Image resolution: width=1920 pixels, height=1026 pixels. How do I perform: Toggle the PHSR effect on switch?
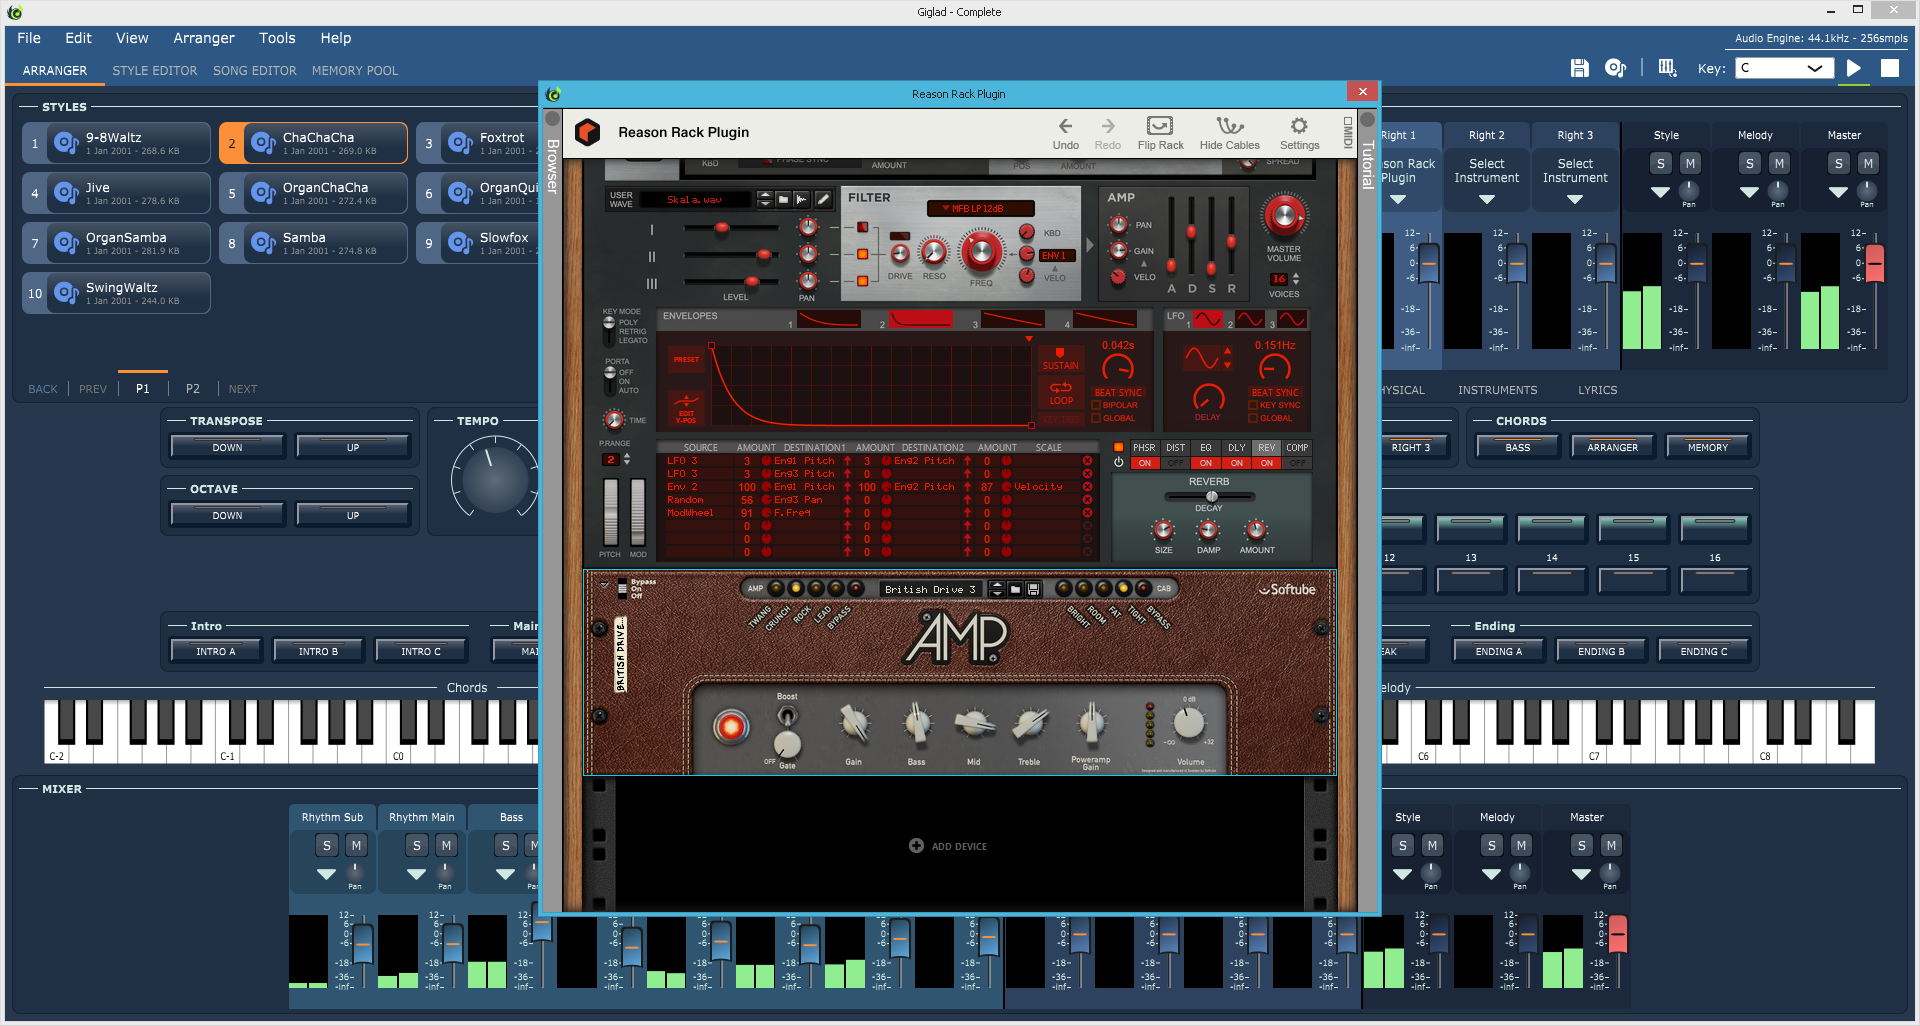coord(1145,463)
